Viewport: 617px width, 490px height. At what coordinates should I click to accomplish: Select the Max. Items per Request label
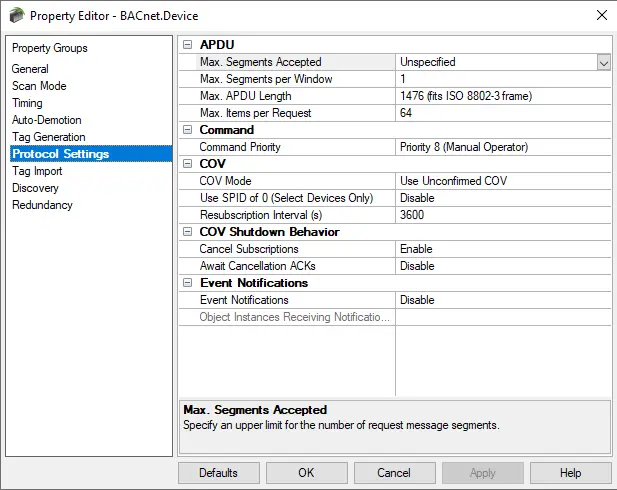255,113
